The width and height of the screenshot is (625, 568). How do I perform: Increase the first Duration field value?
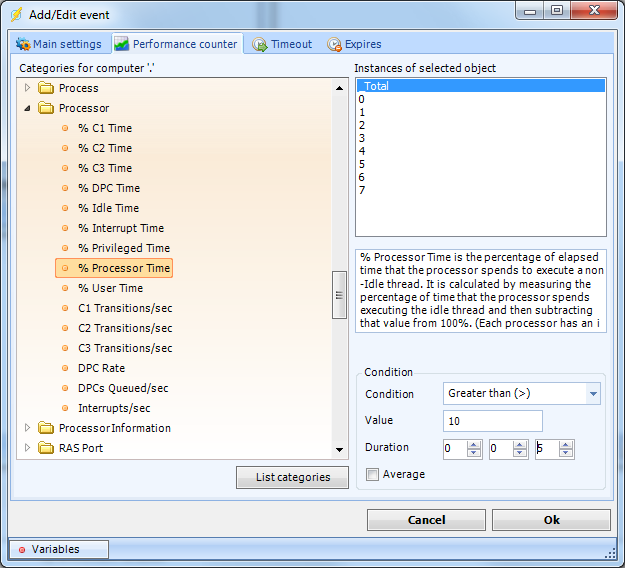click(x=474, y=445)
